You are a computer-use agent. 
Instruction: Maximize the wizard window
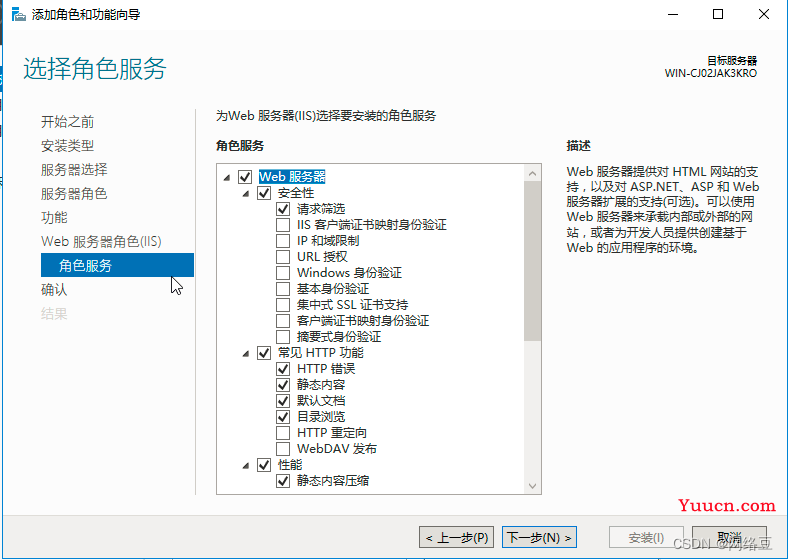pyautogui.click(x=718, y=14)
